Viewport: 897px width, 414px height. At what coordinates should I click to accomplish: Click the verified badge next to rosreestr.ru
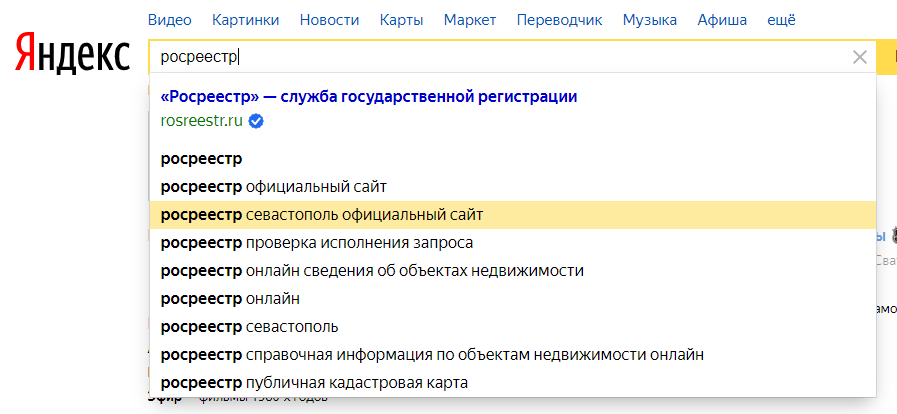(x=256, y=121)
